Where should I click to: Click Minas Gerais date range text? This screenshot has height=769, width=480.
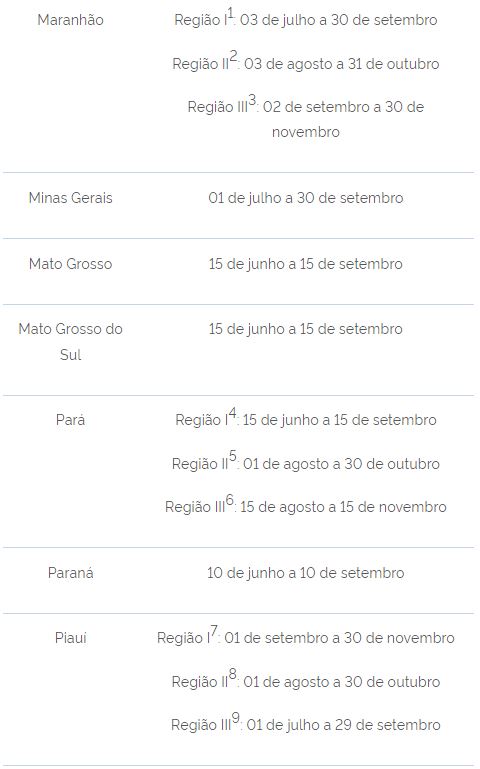(305, 198)
